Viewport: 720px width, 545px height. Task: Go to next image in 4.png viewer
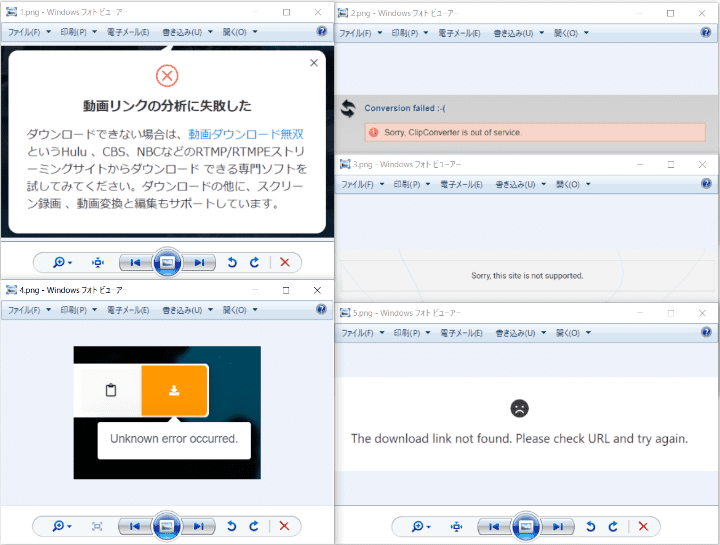point(200,525)
